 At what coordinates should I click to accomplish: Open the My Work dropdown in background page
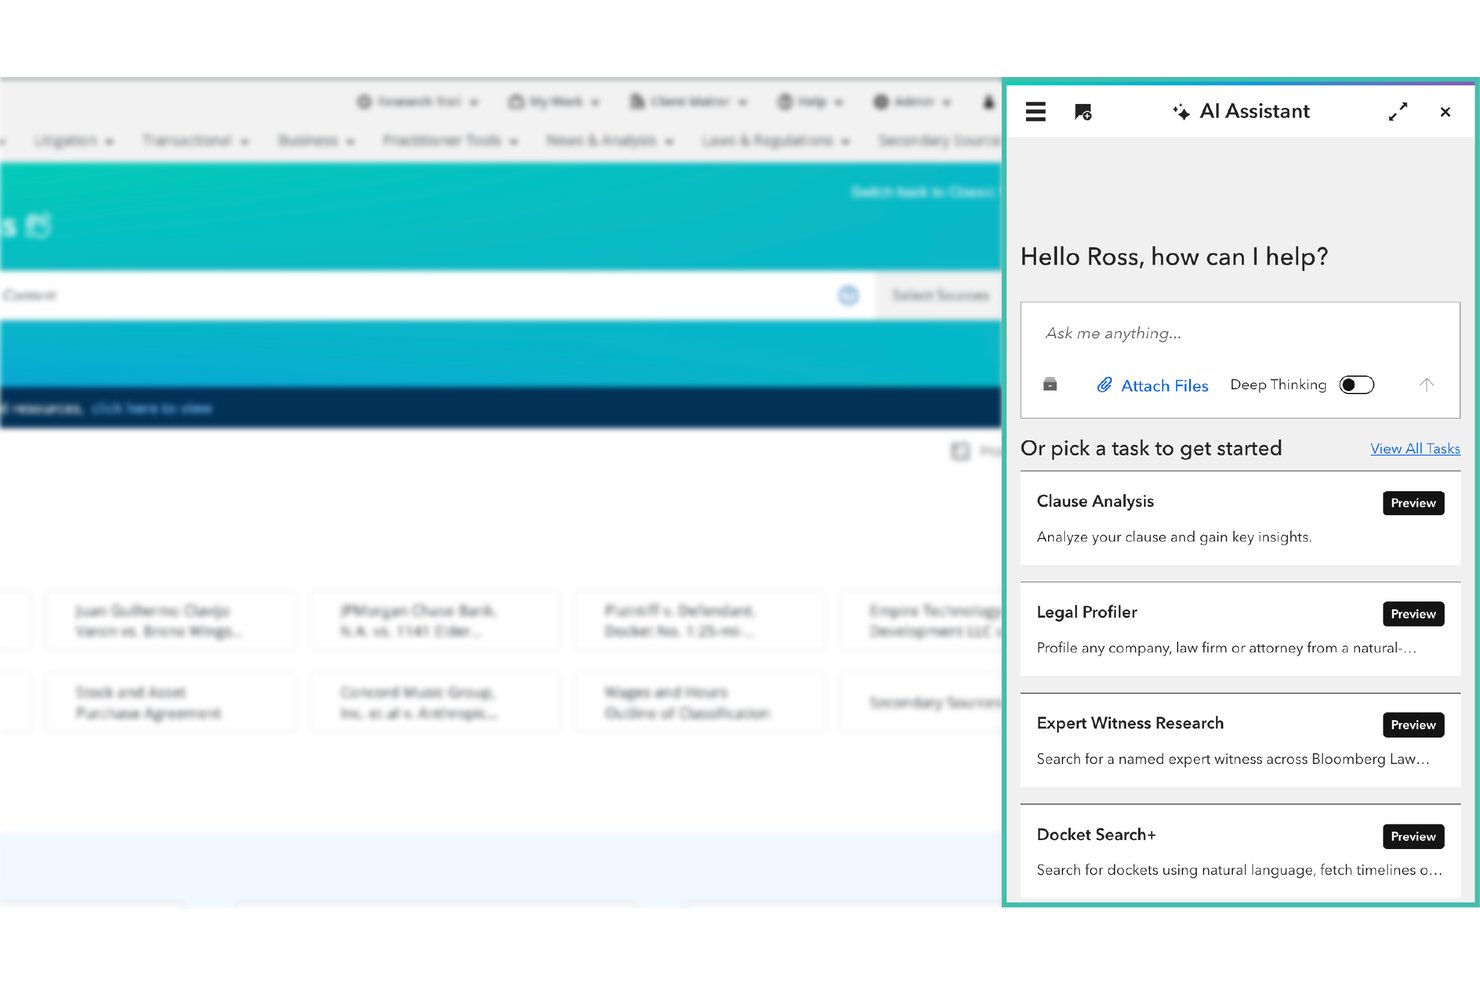(x=554, y=102)
